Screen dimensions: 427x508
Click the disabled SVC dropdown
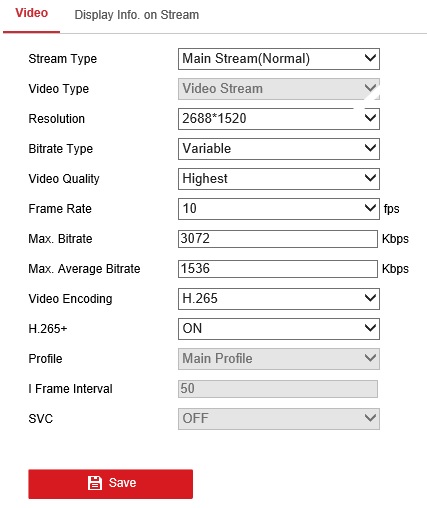coord(279,419)
